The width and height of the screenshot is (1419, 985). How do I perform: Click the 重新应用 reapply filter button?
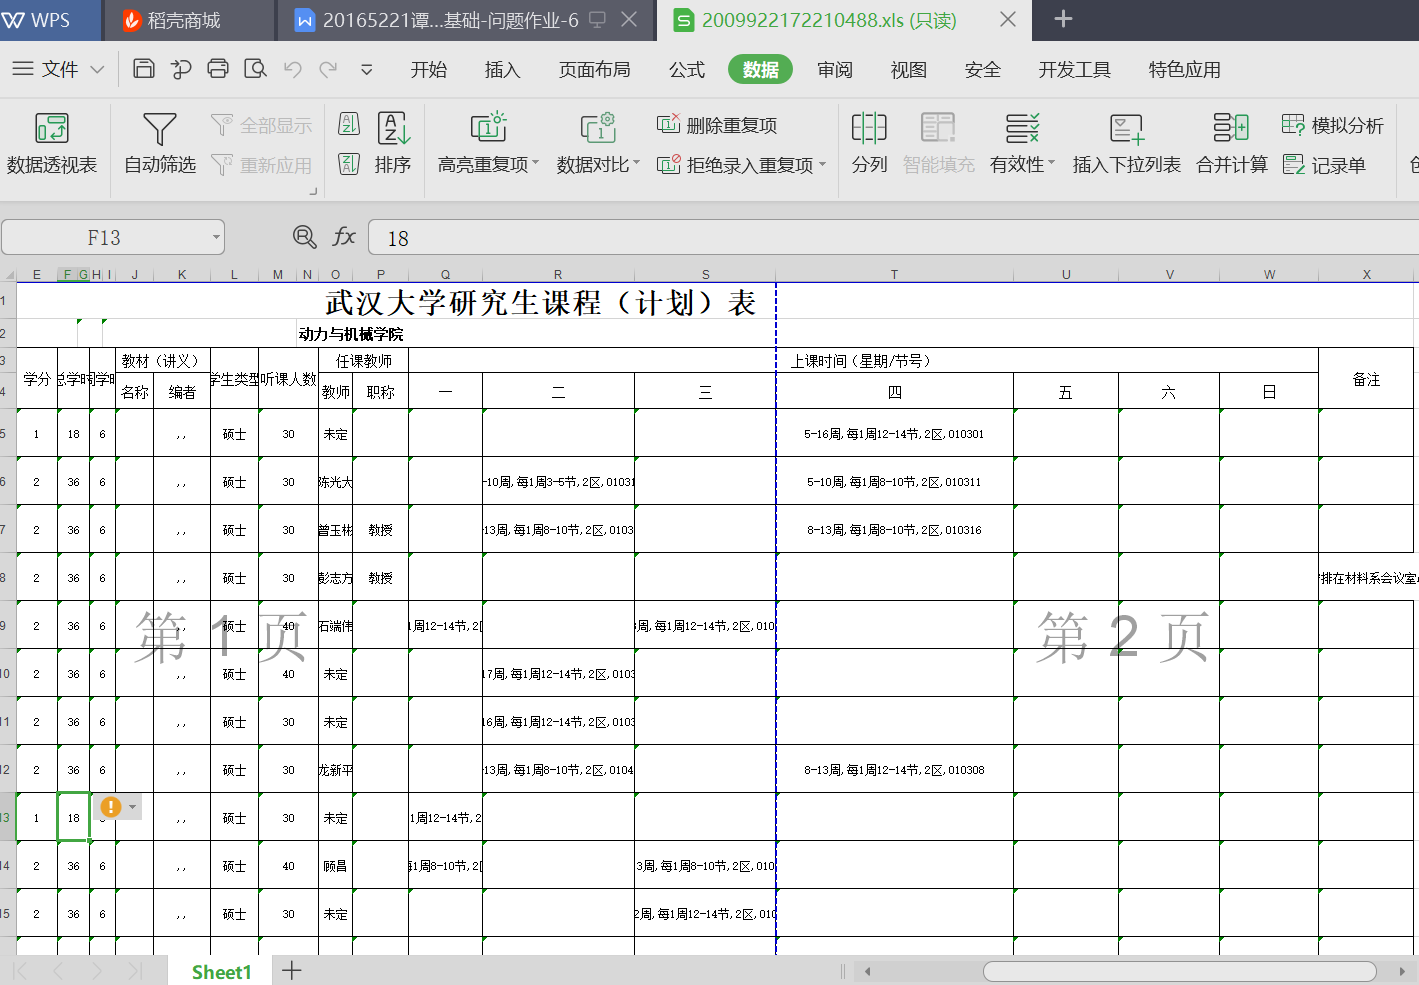click(x=262, y=165)
